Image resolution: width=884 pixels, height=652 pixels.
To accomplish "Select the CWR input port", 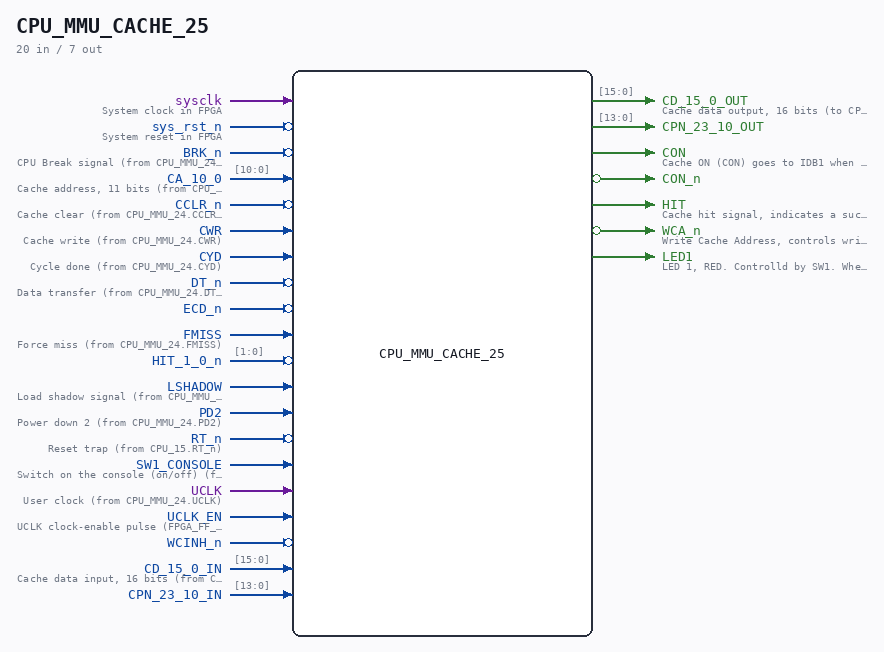I will tap(210, 230).
